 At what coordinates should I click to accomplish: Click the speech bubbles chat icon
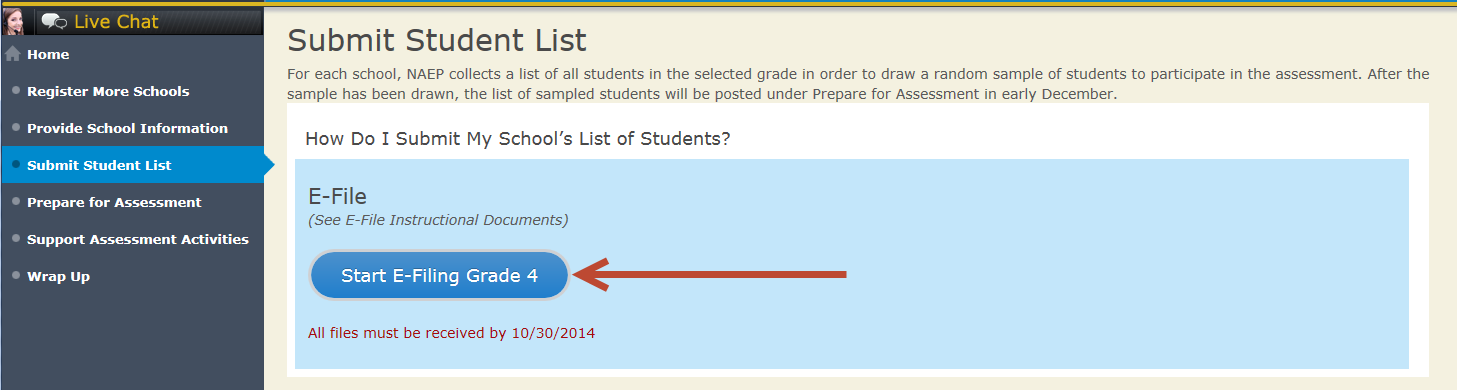click(54, 21)
